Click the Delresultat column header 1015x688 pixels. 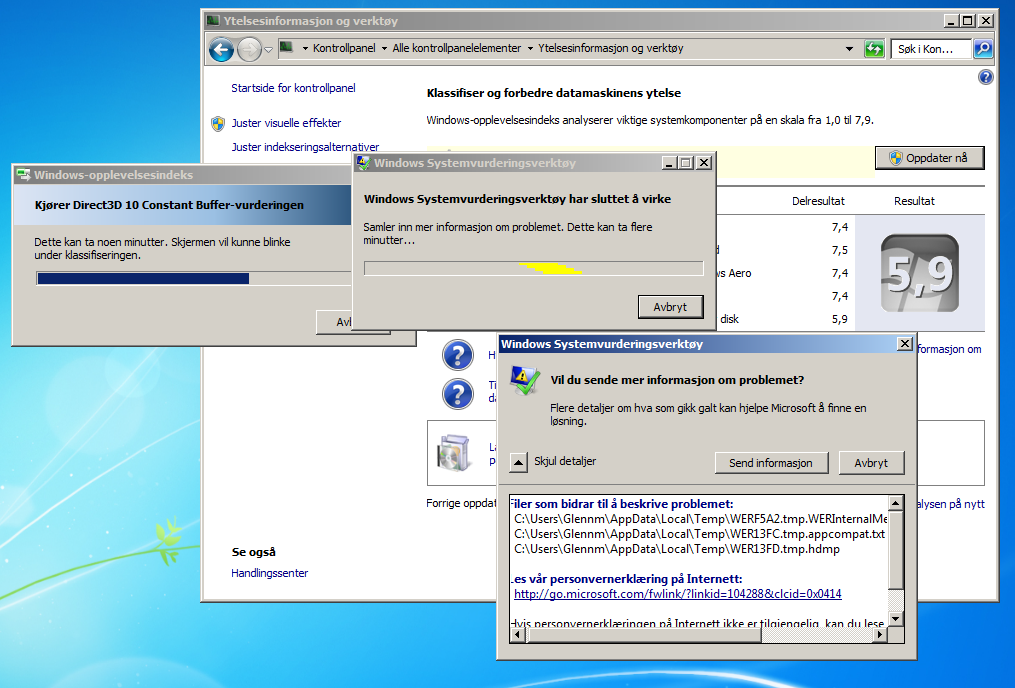818,201
